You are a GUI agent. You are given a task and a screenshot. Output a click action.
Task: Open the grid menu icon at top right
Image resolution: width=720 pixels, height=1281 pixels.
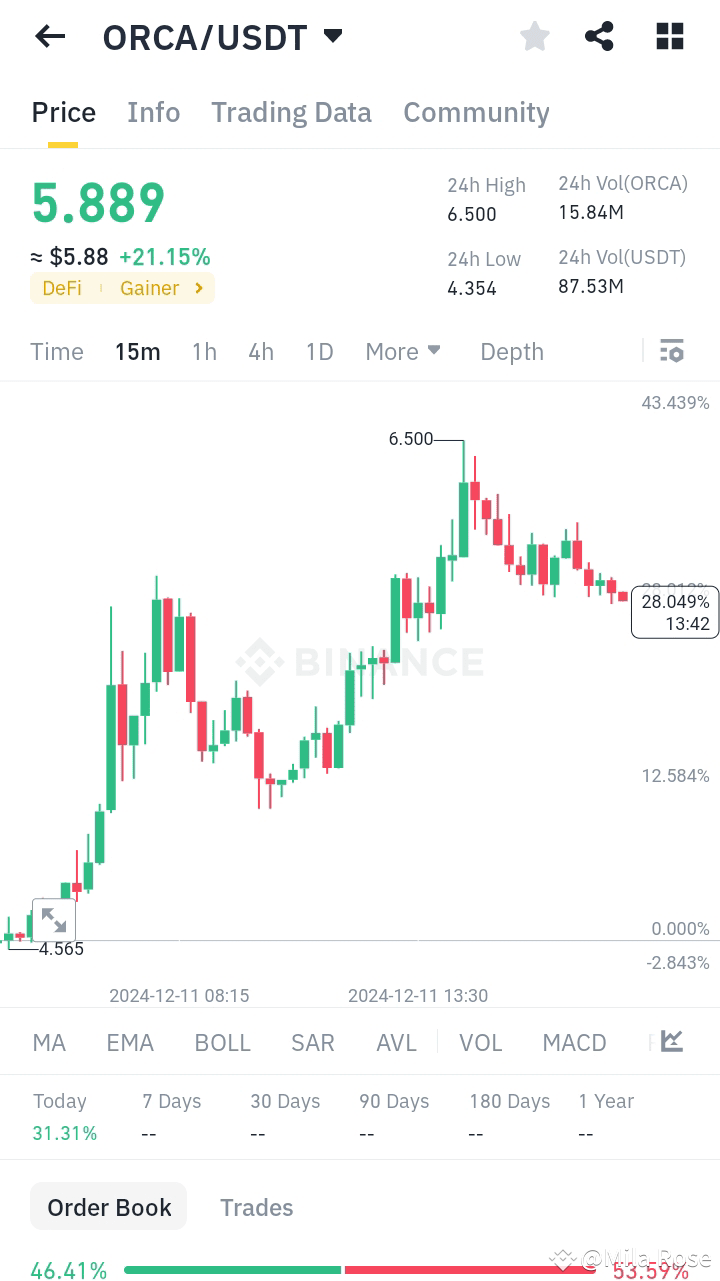(669, 36)
